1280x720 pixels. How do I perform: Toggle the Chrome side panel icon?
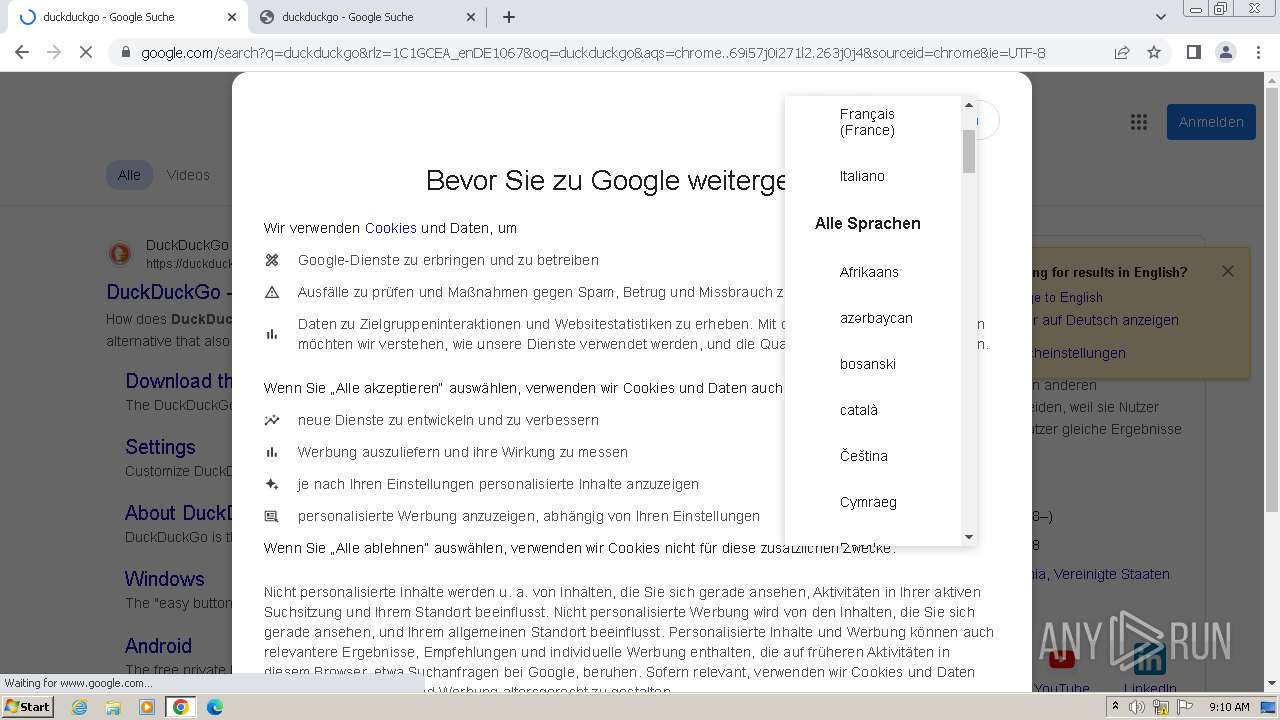click(1193, 52)
